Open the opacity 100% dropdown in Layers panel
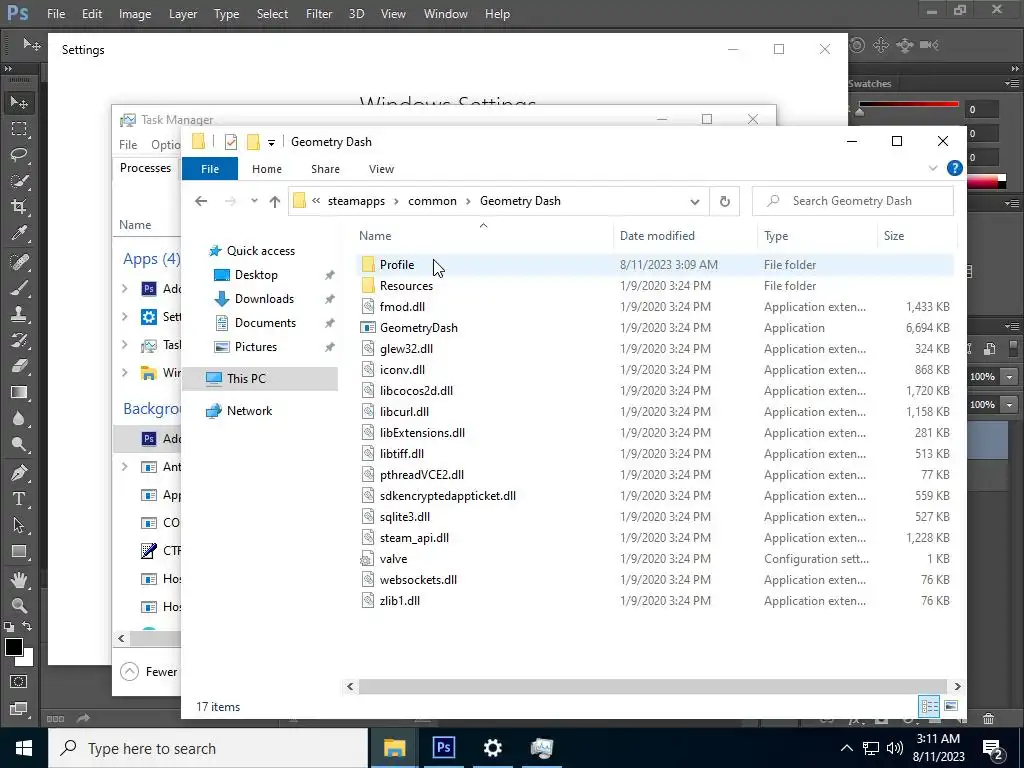The width and height of the screenshot is (1024, 768). 1010,377
